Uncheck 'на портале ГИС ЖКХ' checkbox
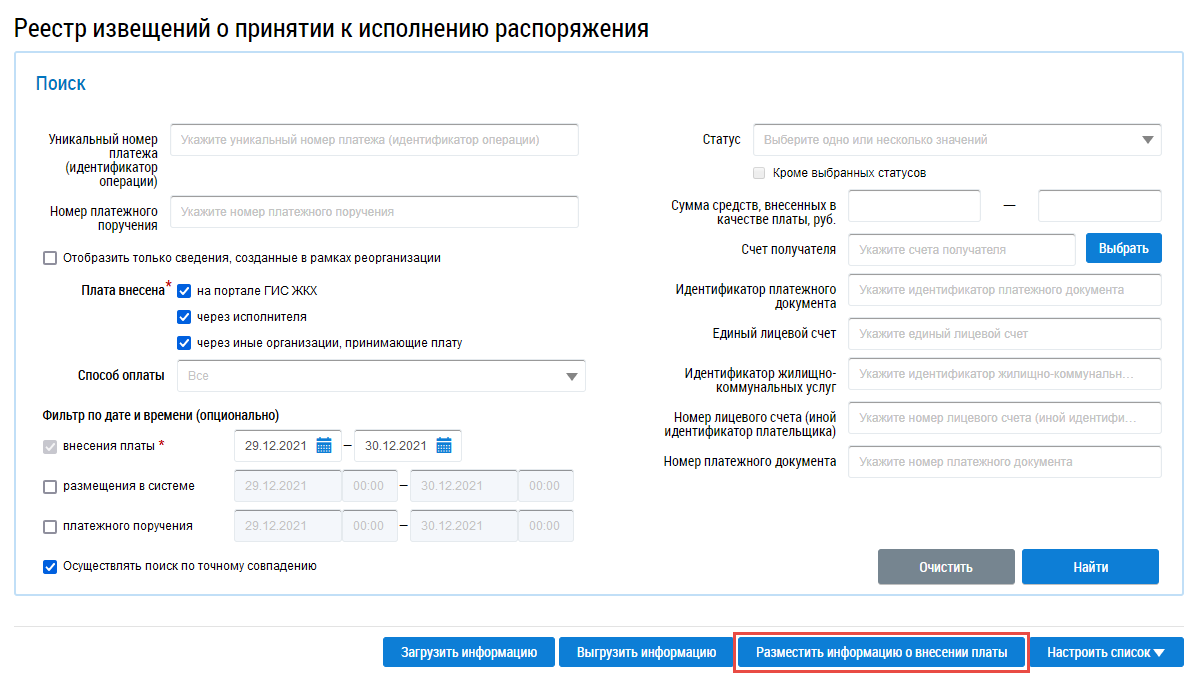This screenshot has height=682, width=1194. (x=184, y=291)
